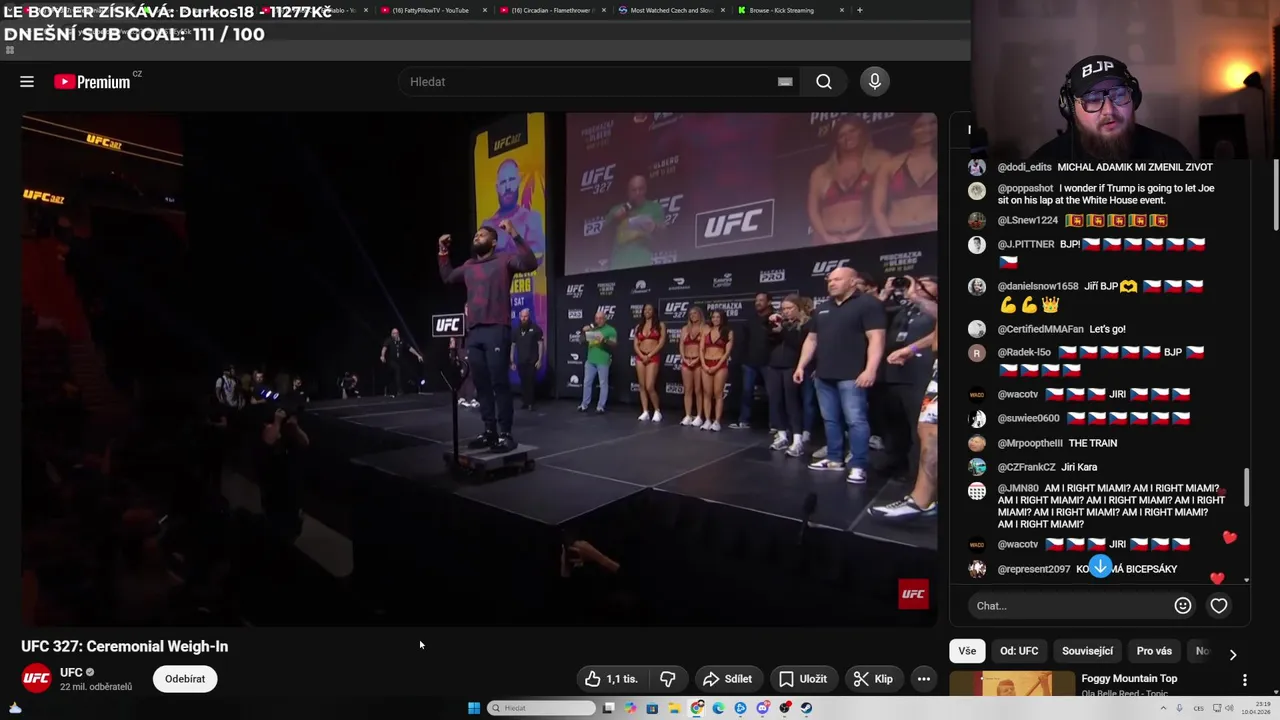Open browser apps grid icon below tabs
Screen dimensions: 1280x720
pyautogui.click(x=10, y=50)
